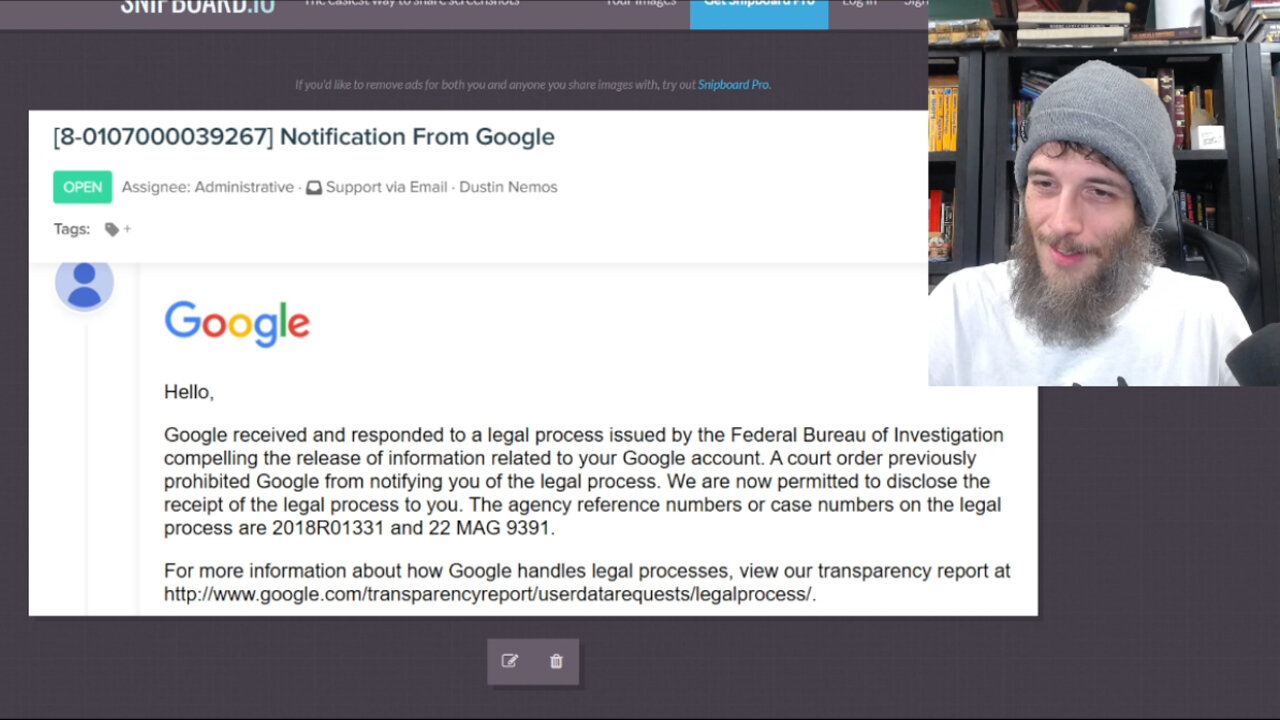Select the Log In navigation link
The image size is (1280, 720).
[859, 4]
